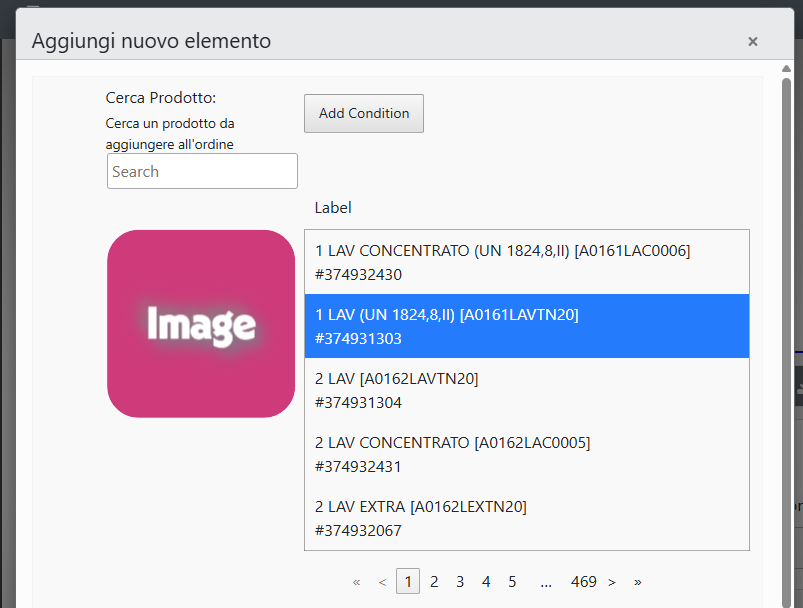803x608 pixels.
Task: Pick 2 LAV CONCENTRATO A0162LAC0005 entry
Action: [x=526, y=454]
